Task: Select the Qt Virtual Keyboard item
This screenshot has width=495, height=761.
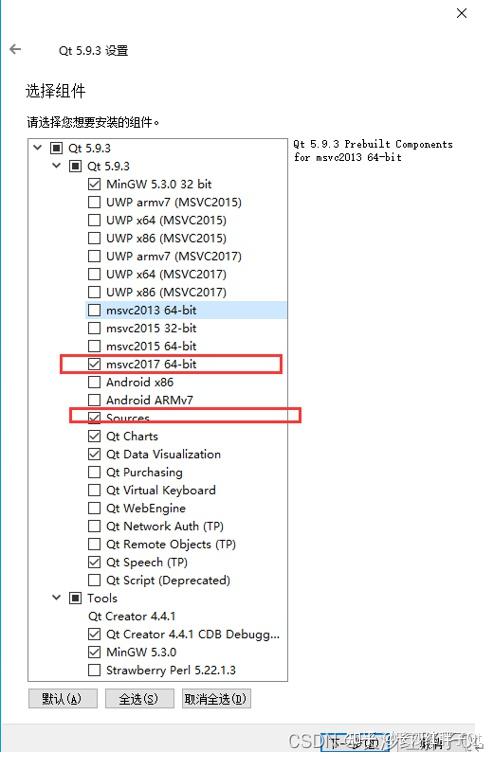Action: pyautogui.click(x=161, y=490)
